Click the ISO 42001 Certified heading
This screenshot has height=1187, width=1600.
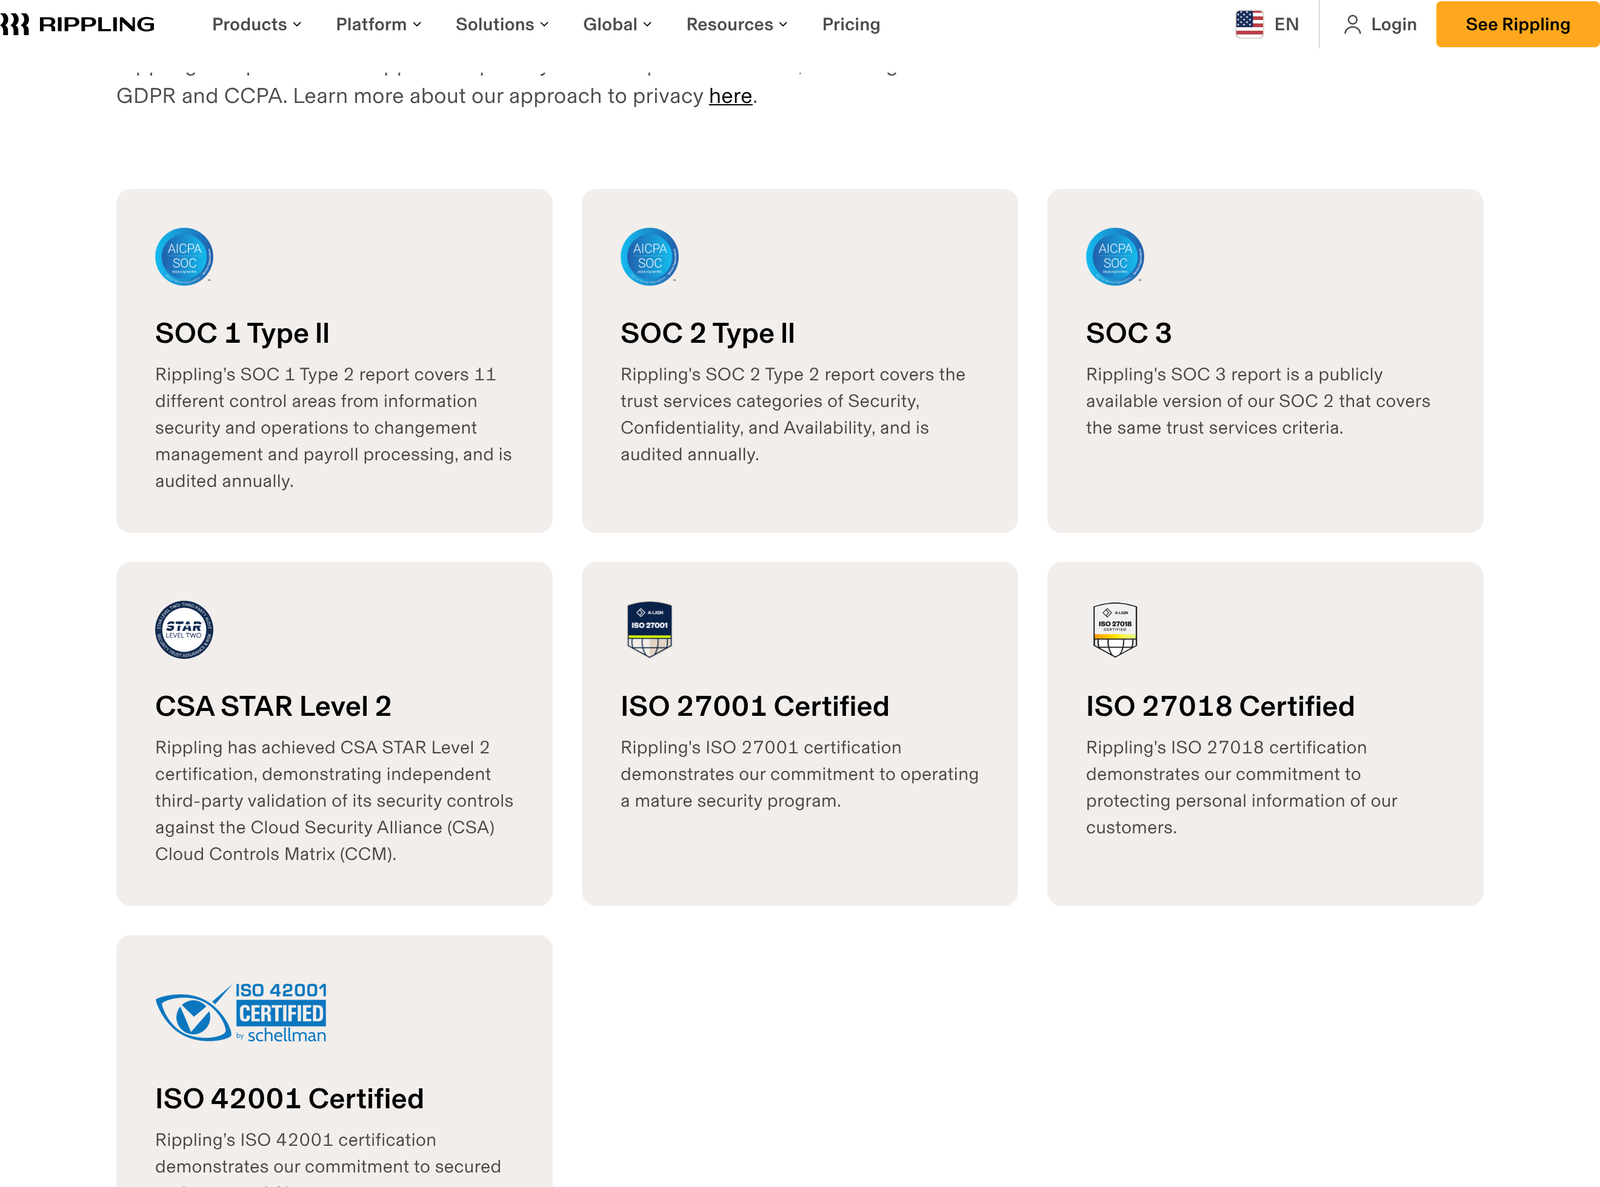[x=289, y=1098]
